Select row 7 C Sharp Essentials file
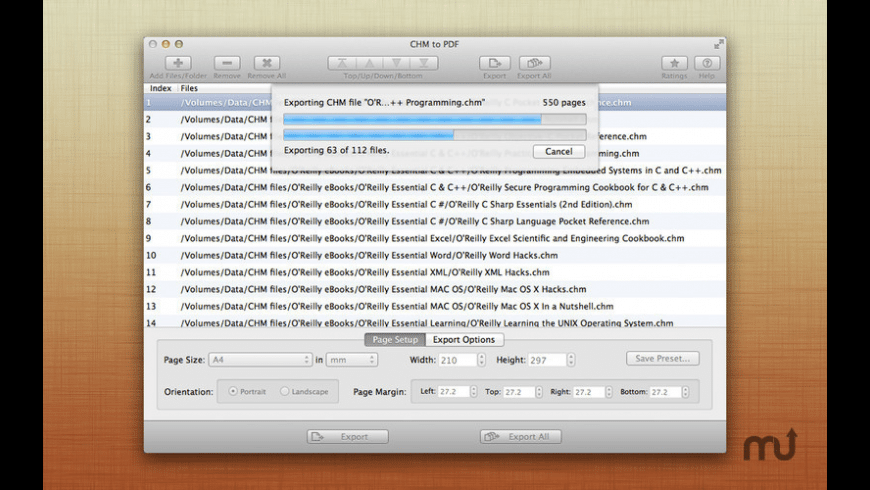This screenshot has width=870, height=490. coord(434,204)
